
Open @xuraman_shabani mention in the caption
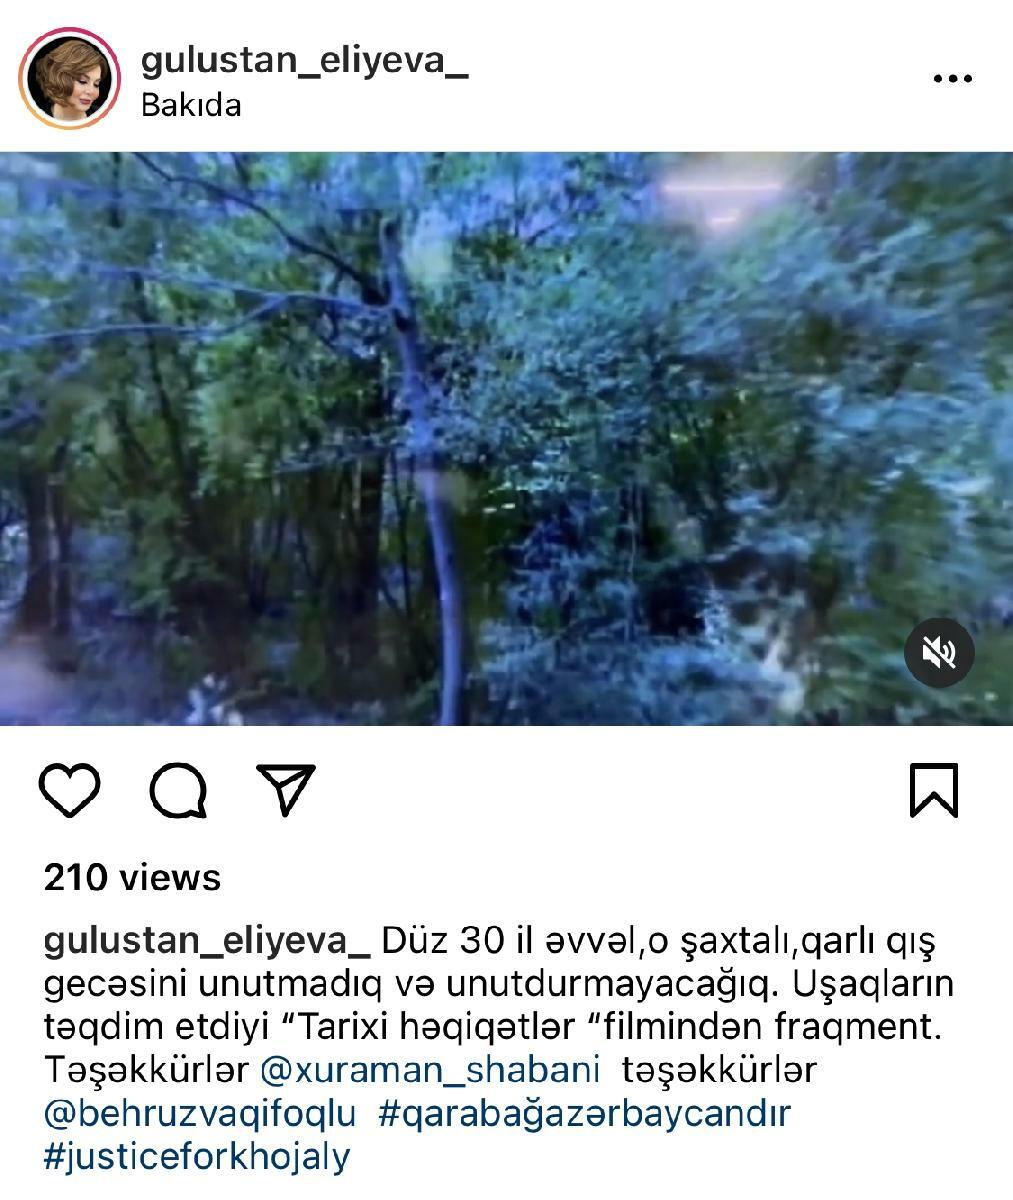click(x=430, y=1070)
